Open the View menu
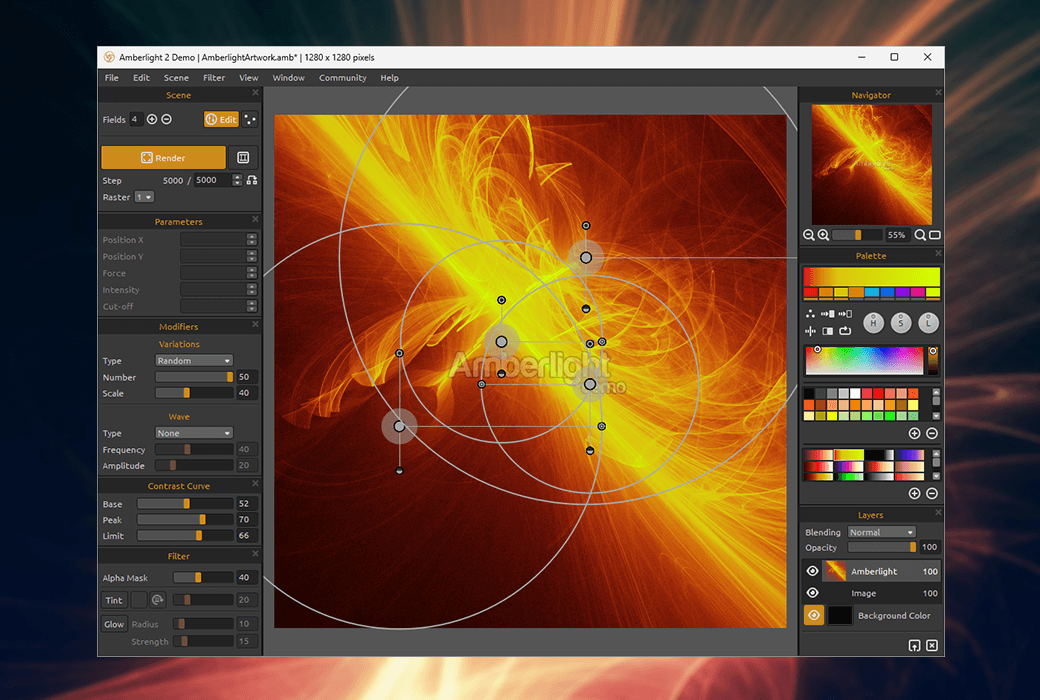This screenshot has height=700, width=1040. (x=249, y=78)
